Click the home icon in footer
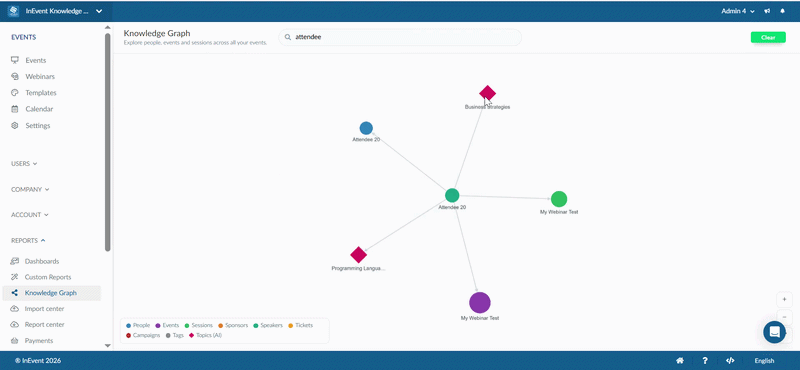800x370 pixels. (680, 361)
